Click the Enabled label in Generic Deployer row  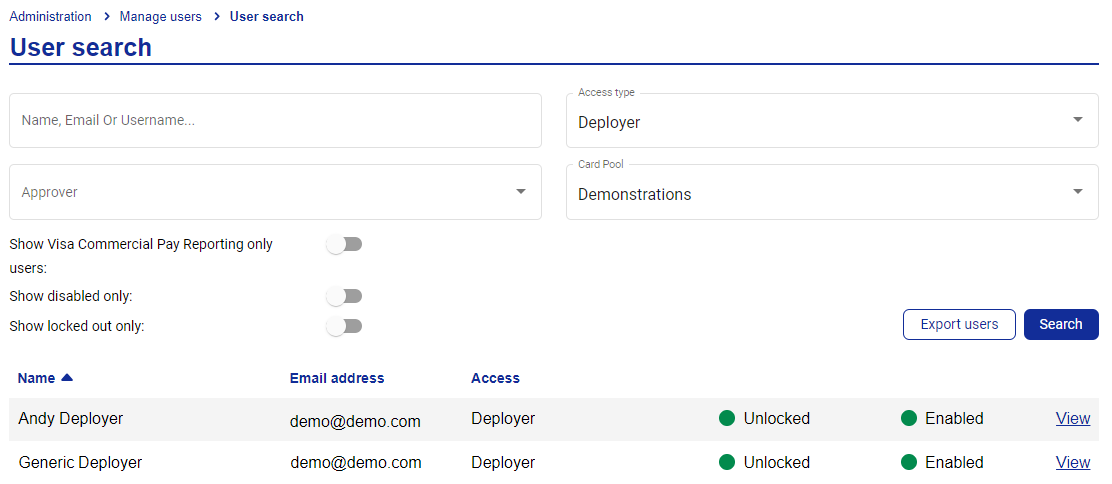coord(954,463)
